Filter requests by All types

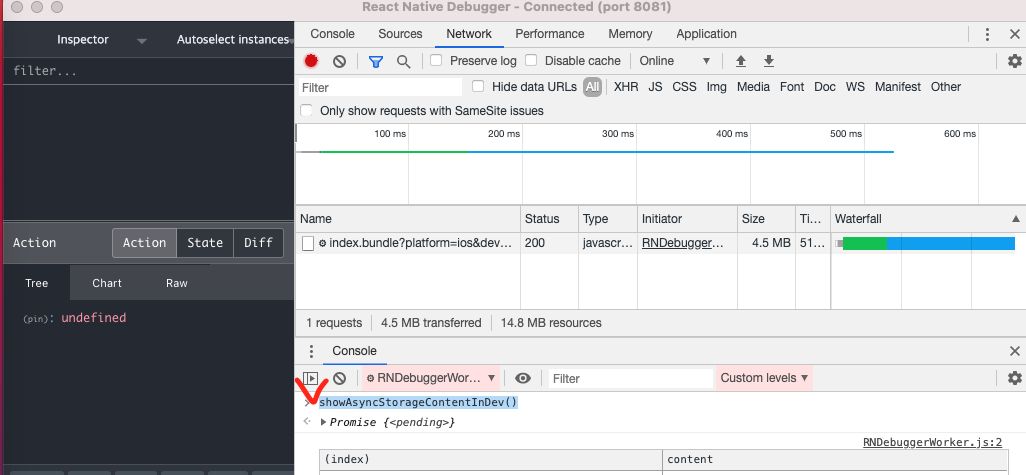point(593,87)
